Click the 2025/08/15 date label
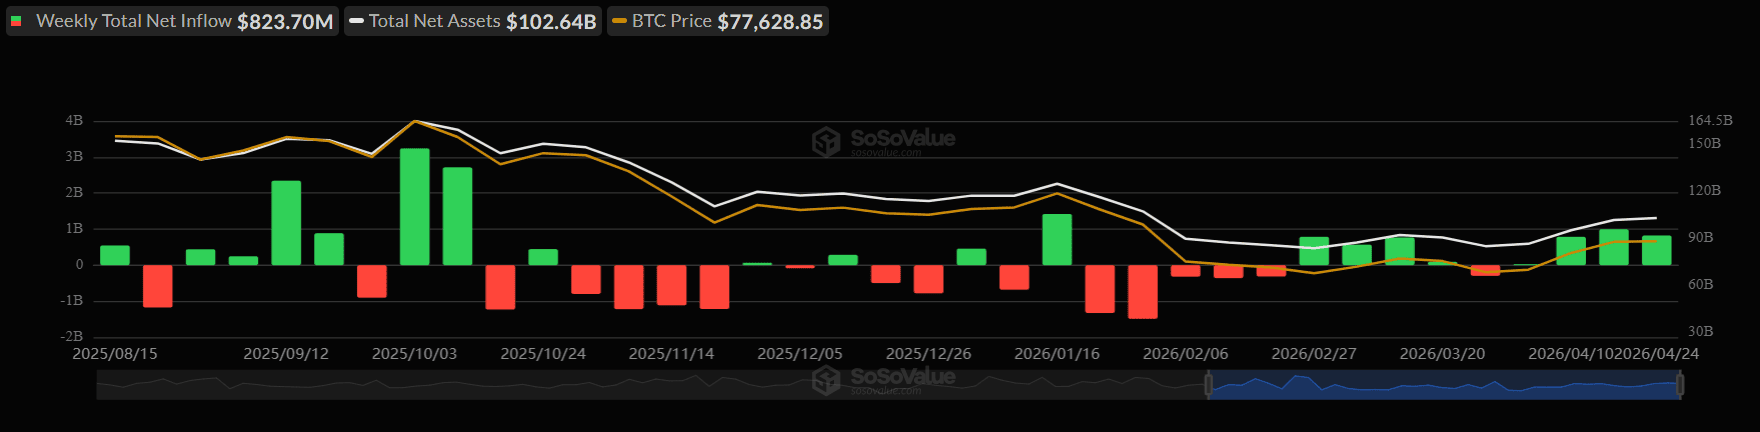The height and width of the screenshot is (432, 1760). 115,354
